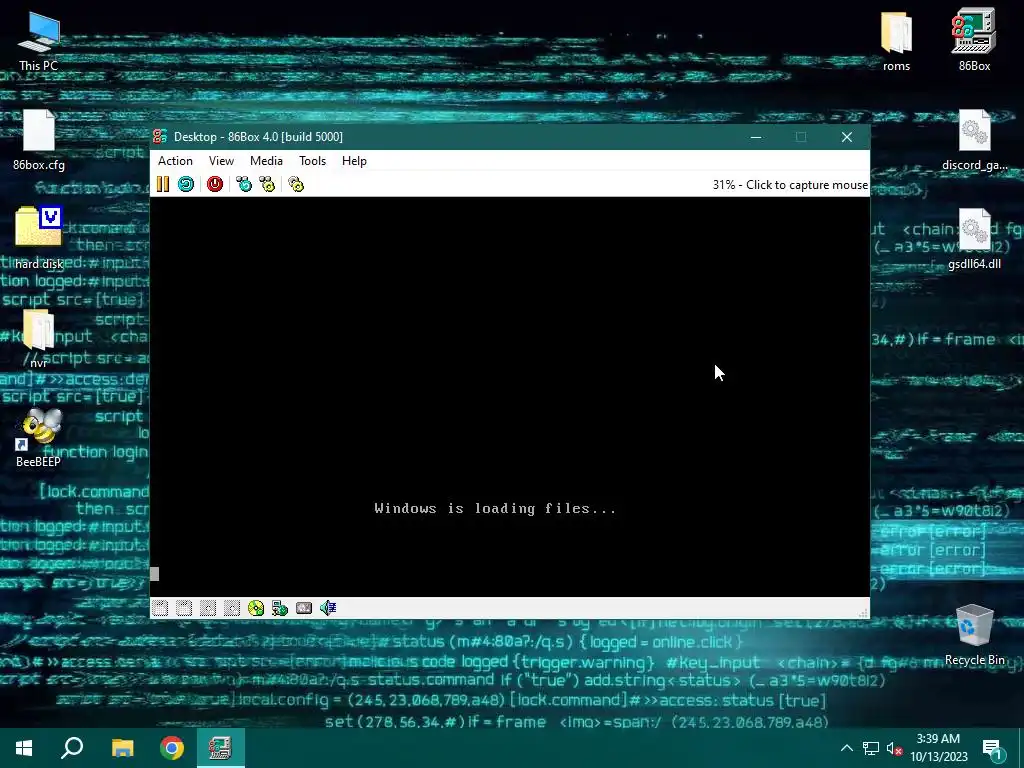1024x768 pixels.
Task: Click the gray hard disk status icon
Action: [x=304, y=608]
